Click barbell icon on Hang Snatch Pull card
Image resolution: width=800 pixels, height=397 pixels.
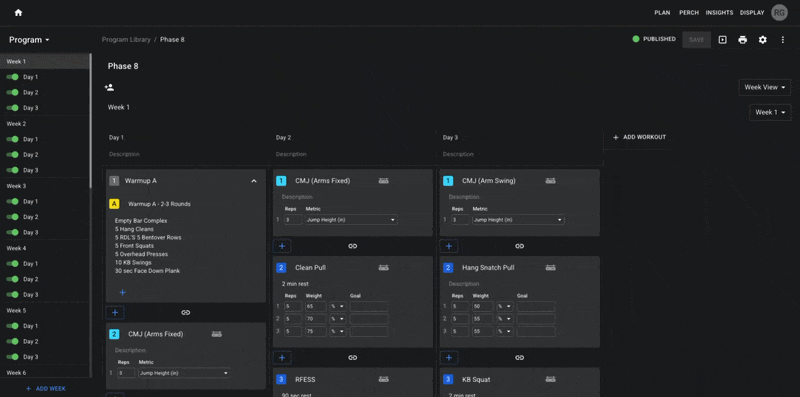coord(550,267)
